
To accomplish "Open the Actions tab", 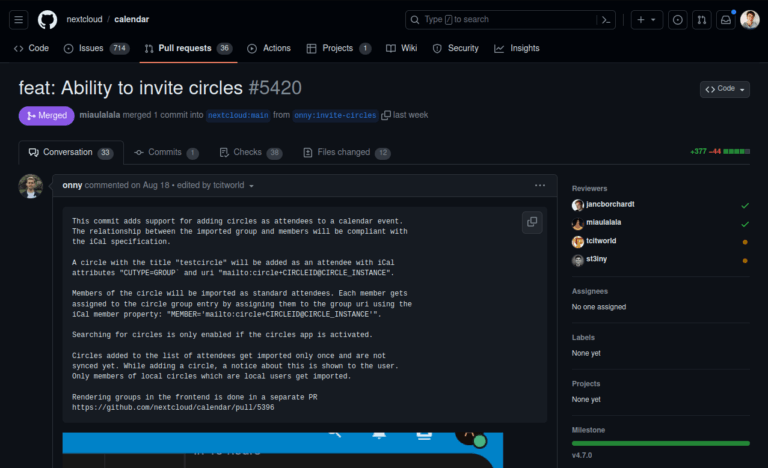I will click(x=269, y=48).
